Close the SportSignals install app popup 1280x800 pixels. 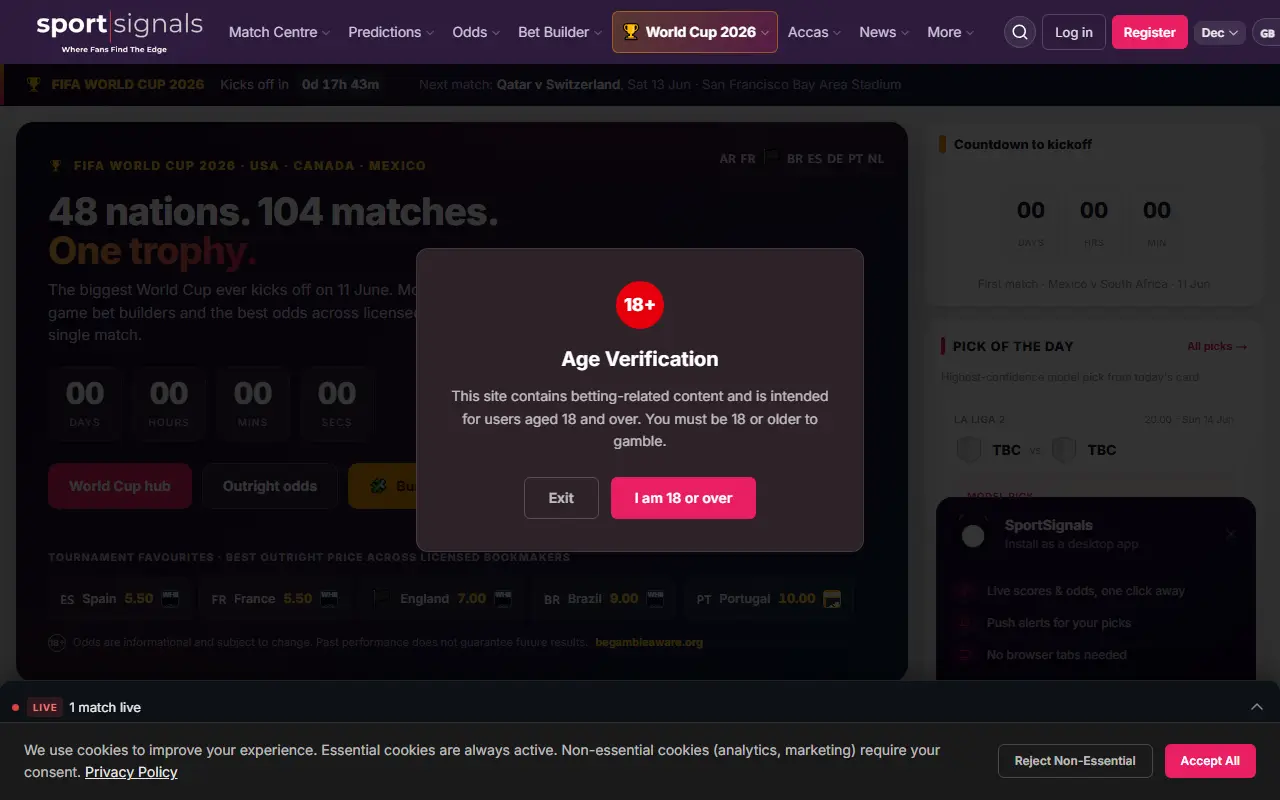click(1231, 534)
